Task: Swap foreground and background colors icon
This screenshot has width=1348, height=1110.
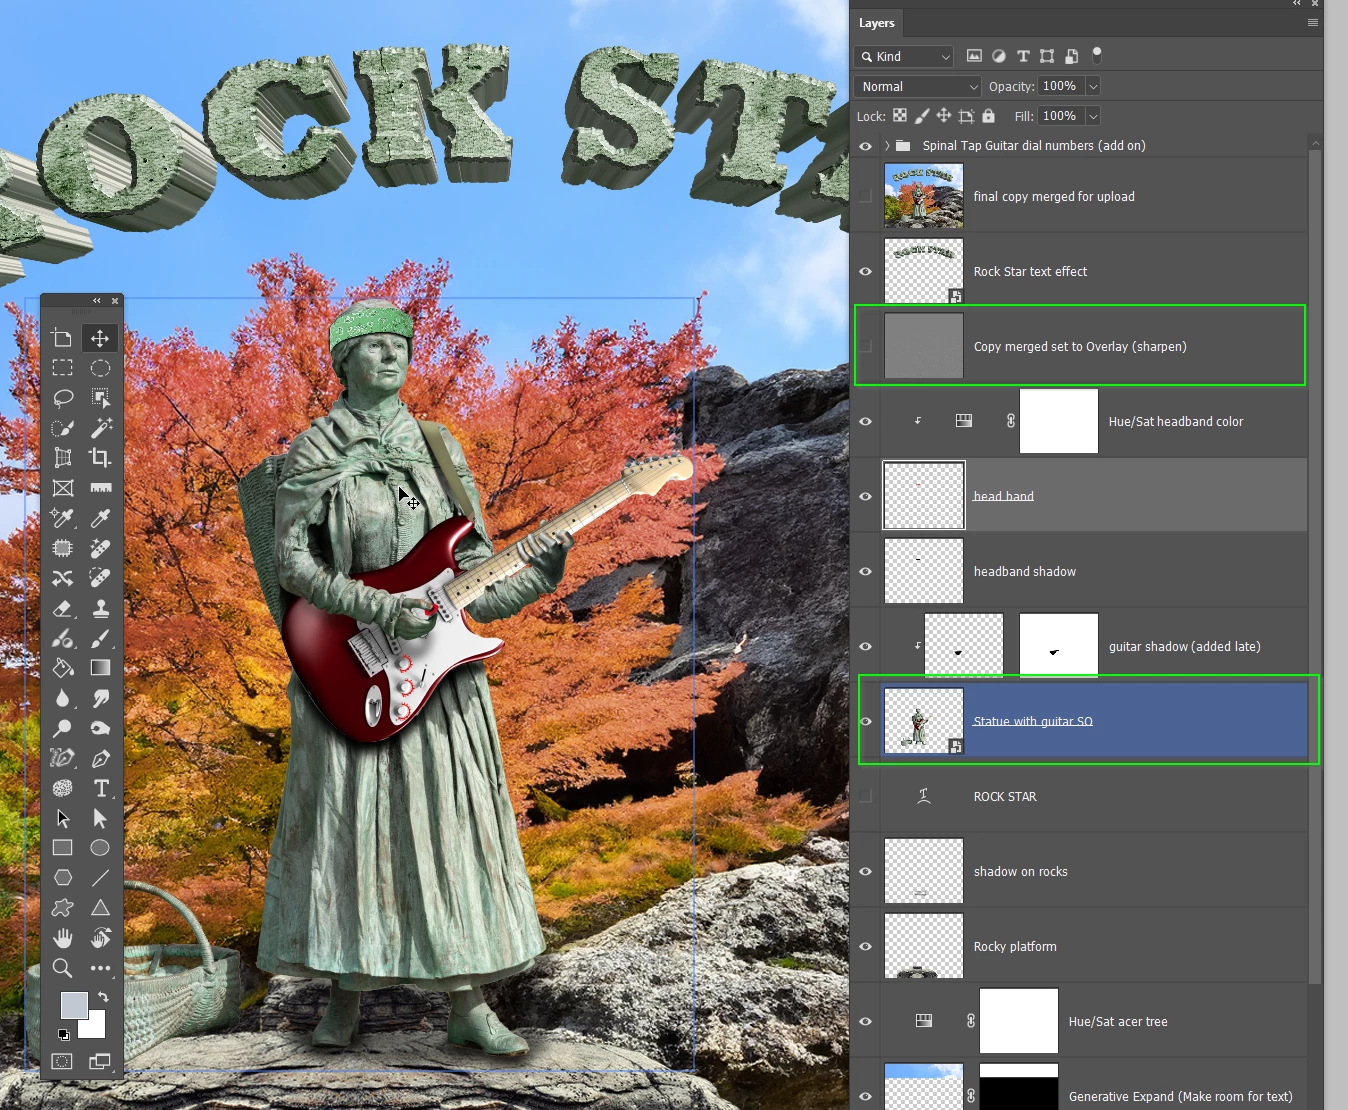Action: pos(103,997)
